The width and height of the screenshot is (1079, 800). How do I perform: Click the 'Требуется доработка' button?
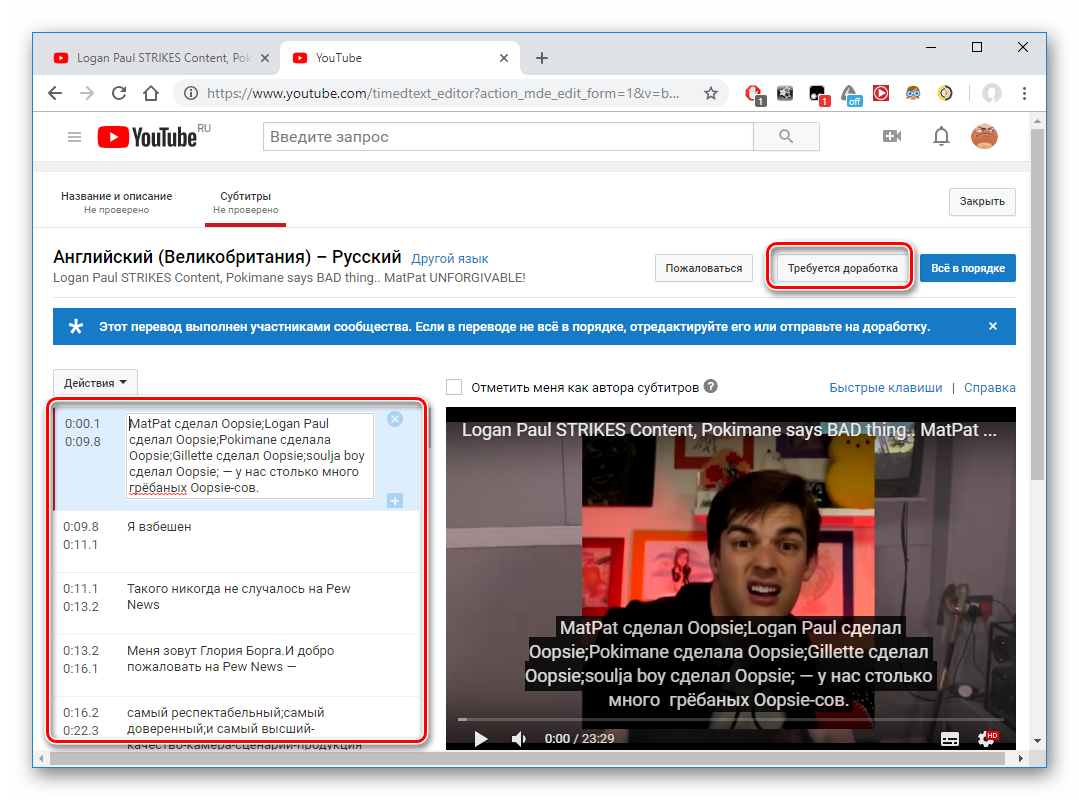pyautogui.click(x=842, y=268)
